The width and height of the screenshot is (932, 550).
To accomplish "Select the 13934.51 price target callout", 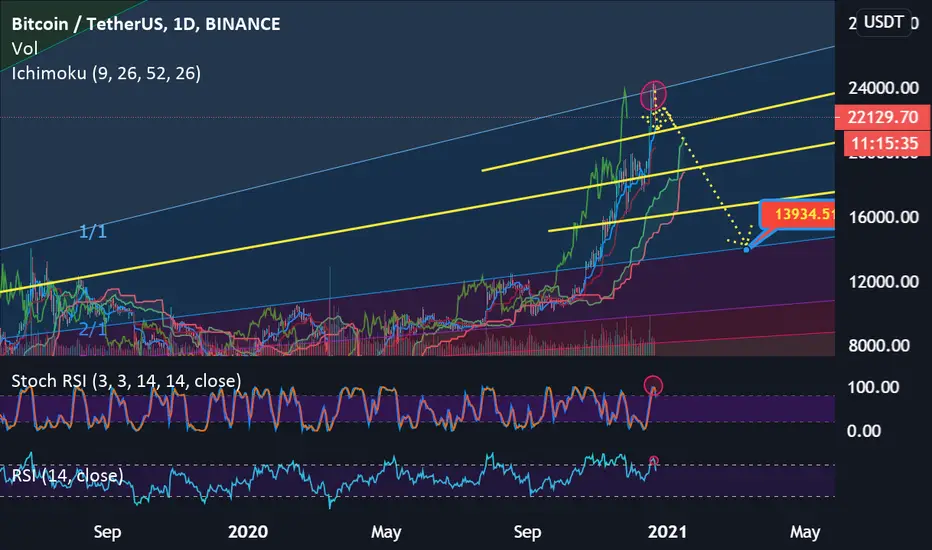I will click(798, 214).
